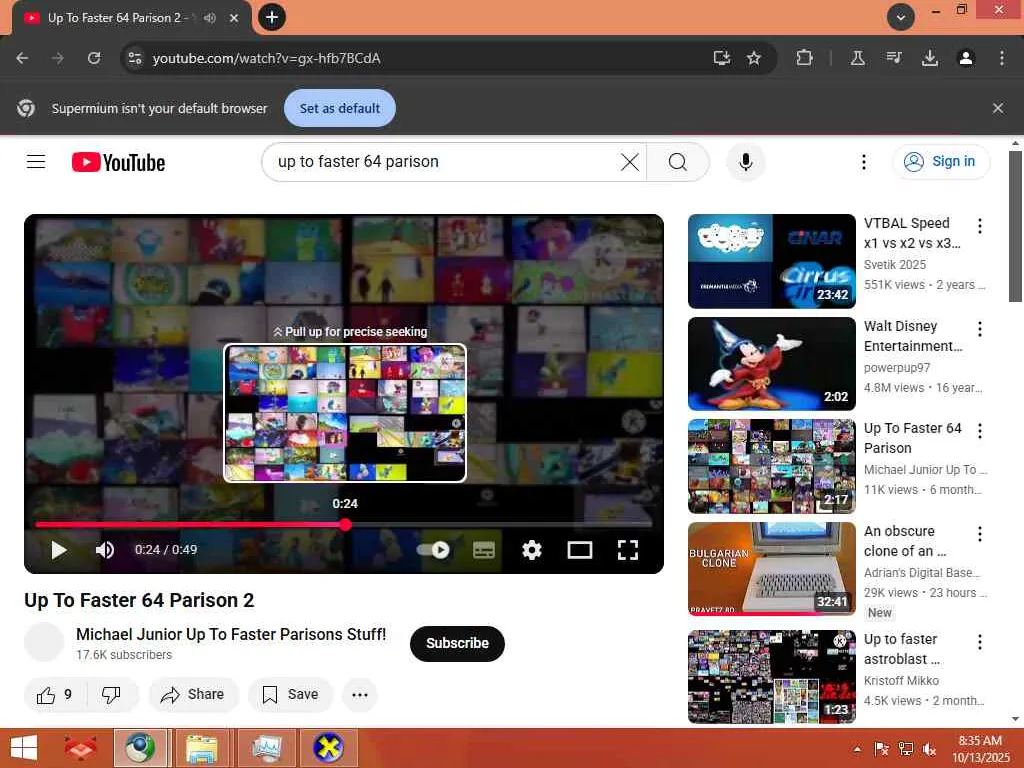Install app icon in address bar
The width and height of the screenshot is (1024, 768).
(x=722, y=58)
